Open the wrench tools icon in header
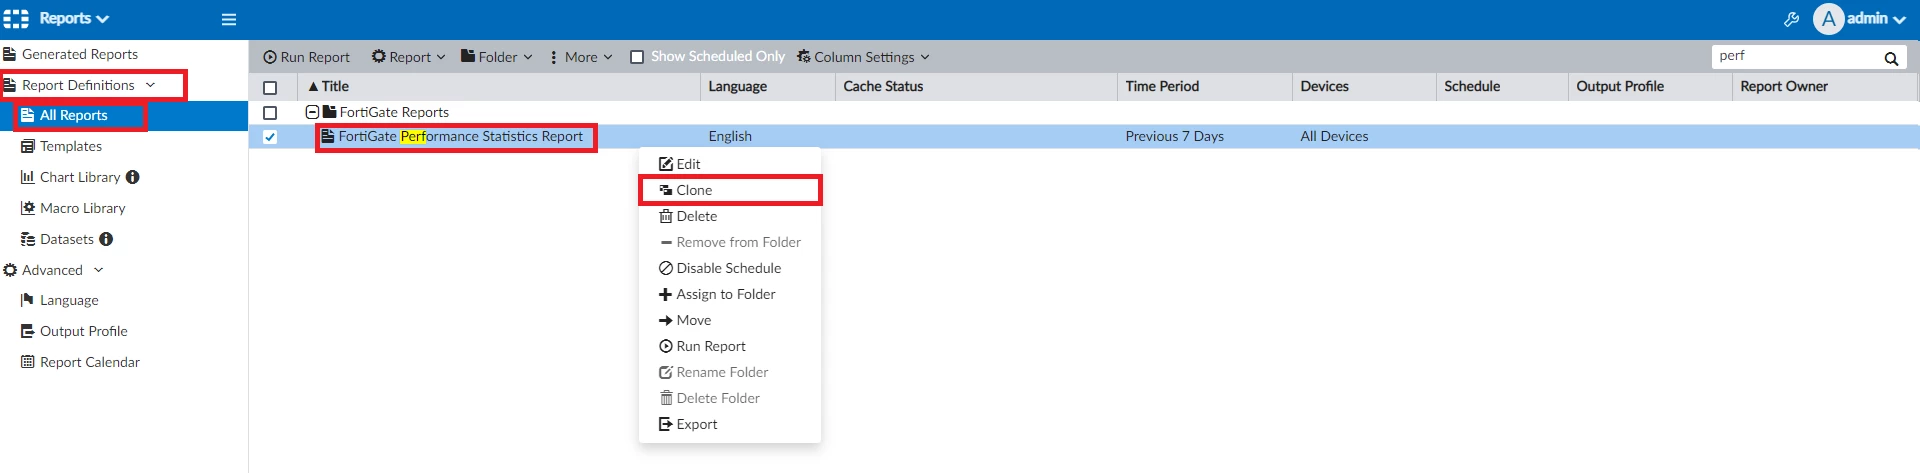This screenshot has height=473, width=1920. click(x=1791, y=19)
